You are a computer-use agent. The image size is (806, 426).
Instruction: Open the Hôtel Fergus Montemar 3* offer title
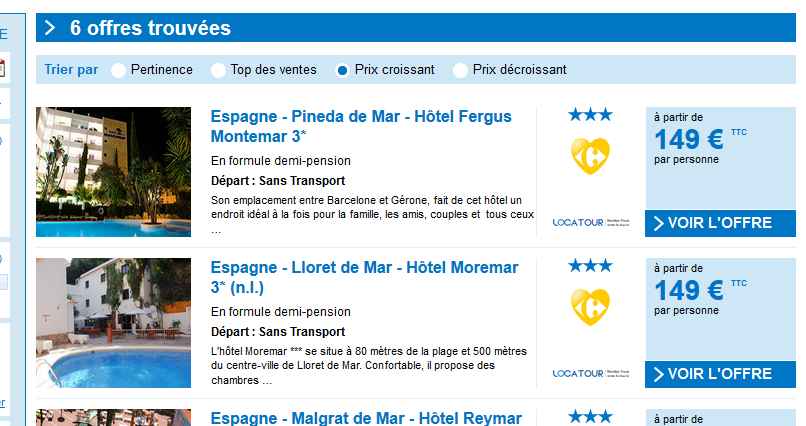click(x=361, y=125)
